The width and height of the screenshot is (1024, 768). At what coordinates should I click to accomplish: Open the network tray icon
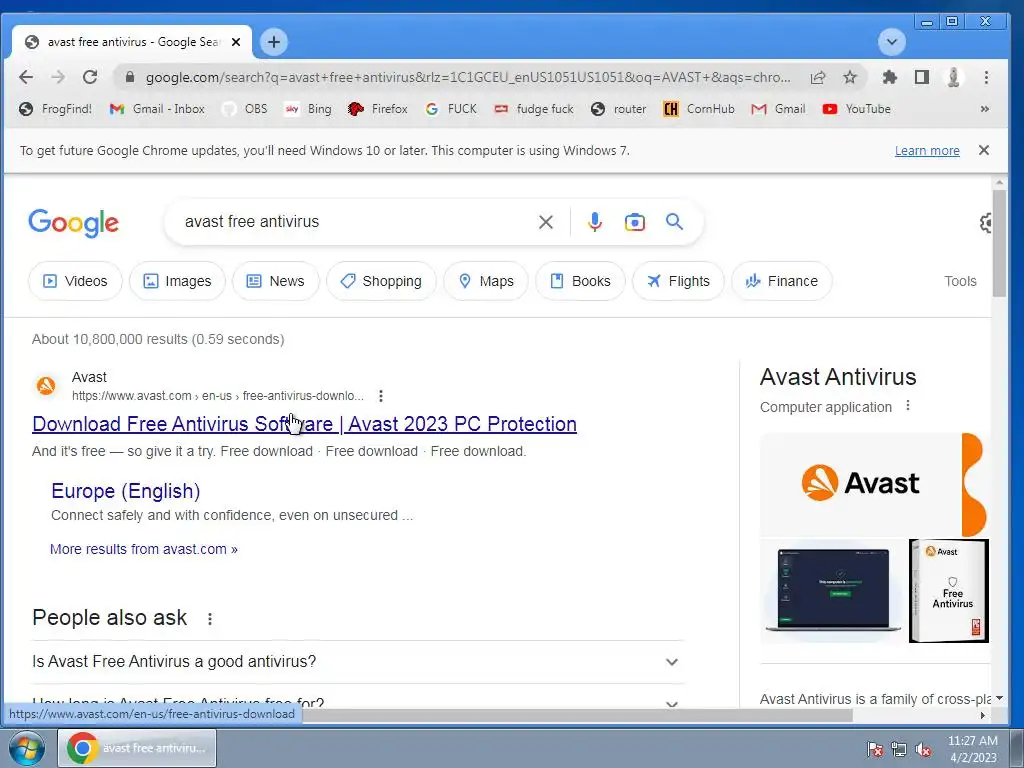click(899, 749)
